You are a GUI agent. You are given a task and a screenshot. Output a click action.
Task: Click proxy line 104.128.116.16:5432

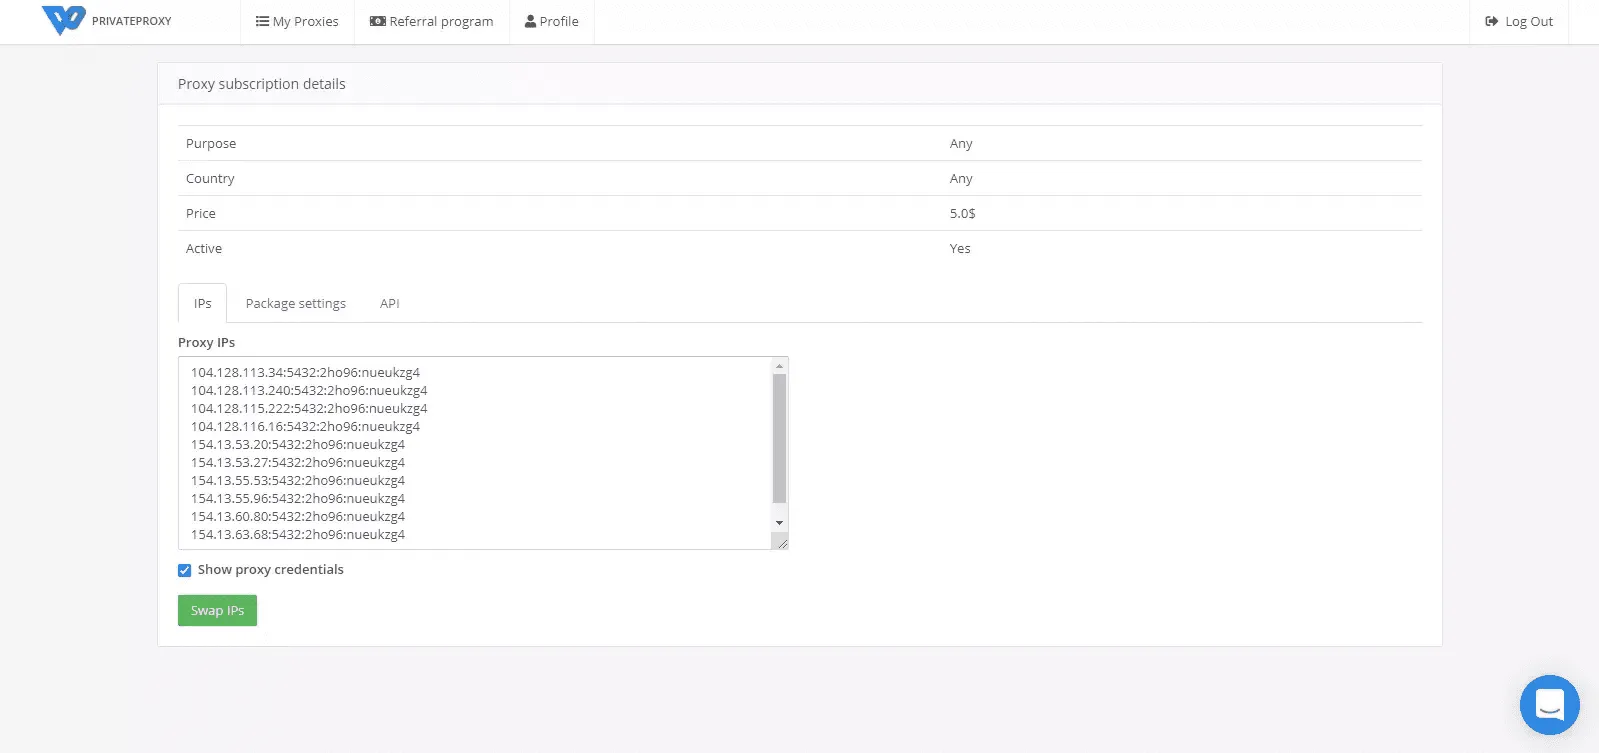pos(305,426)
